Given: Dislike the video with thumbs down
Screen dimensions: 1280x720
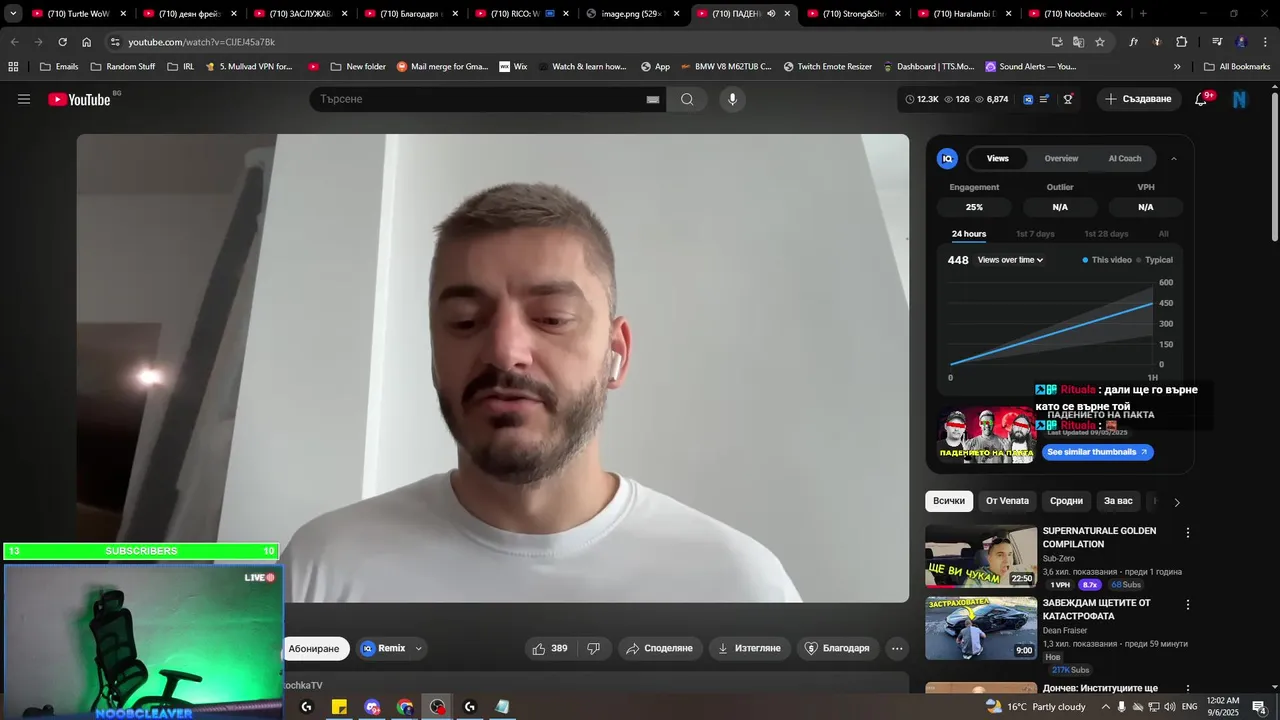Looking at the screenshot, I should (x=593, y=648).
